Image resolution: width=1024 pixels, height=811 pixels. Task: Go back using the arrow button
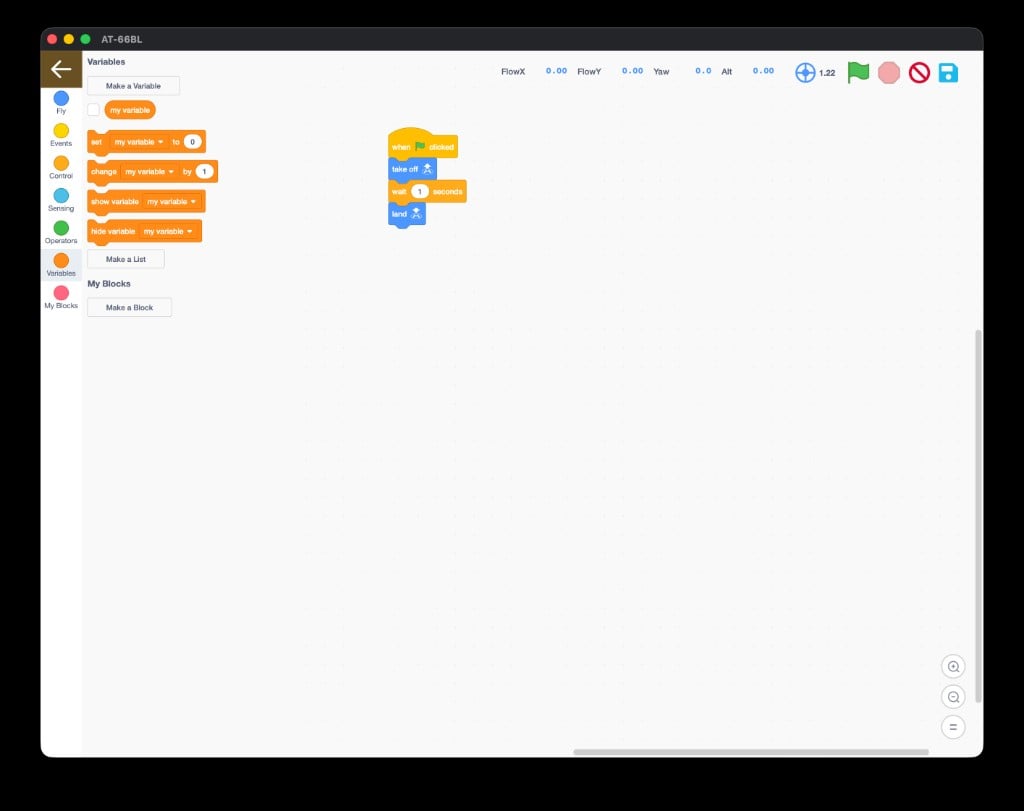point(61,69)
